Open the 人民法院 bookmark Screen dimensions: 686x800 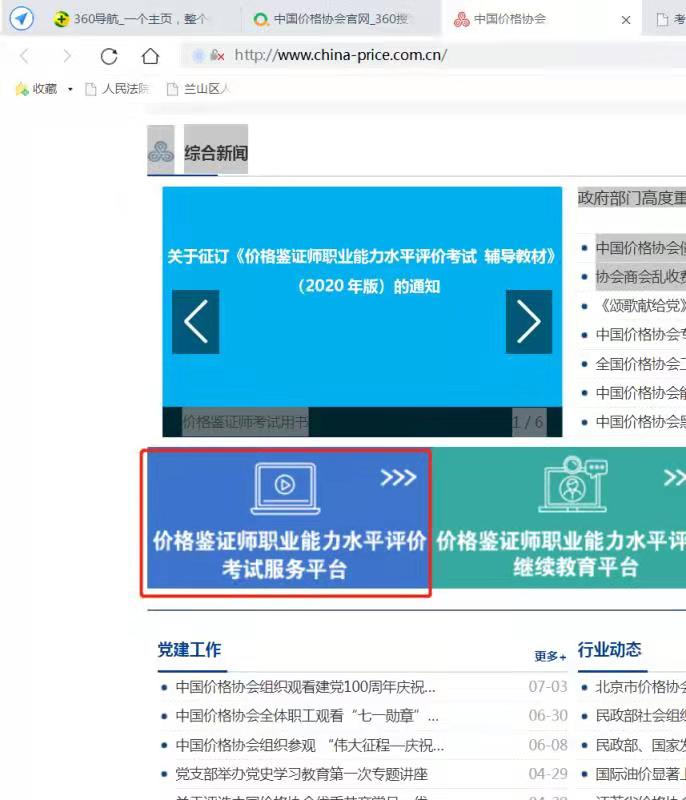click(117, 89)
